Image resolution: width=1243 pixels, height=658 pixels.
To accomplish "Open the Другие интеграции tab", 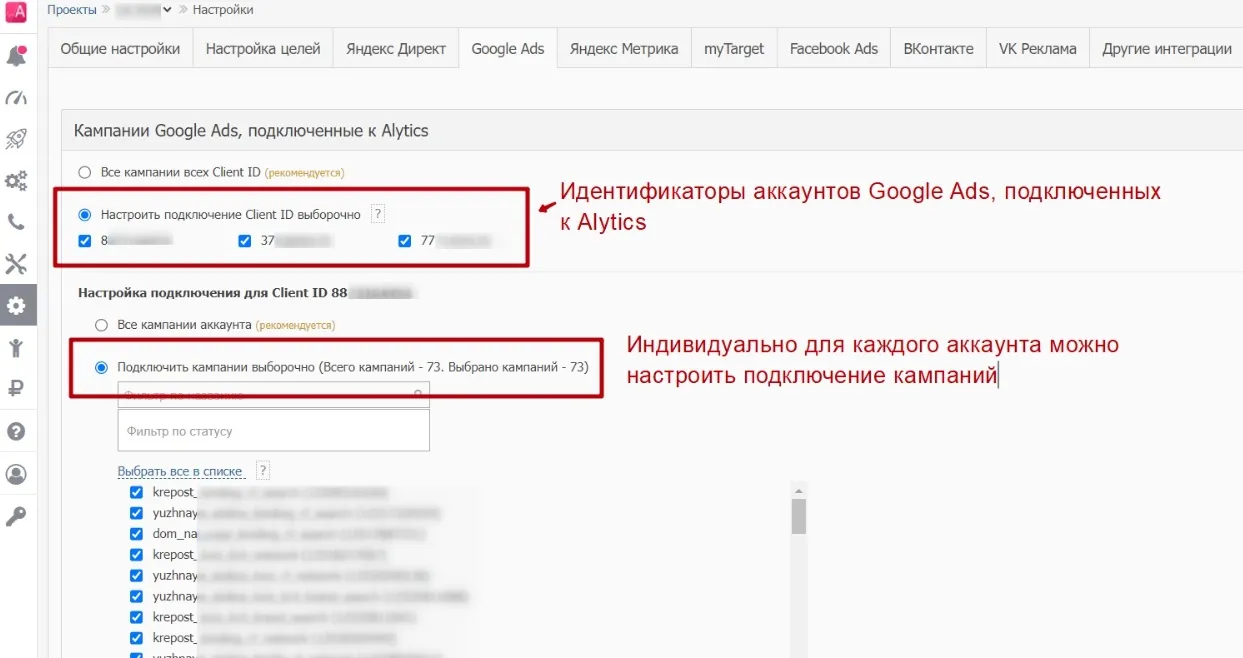I will [x=1167, y=49].
